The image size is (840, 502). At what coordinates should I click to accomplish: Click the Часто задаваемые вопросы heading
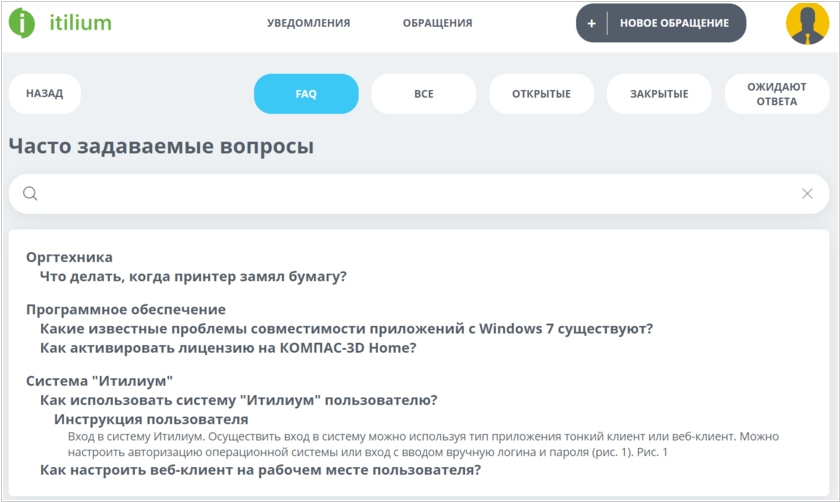(x=161, y=146)
